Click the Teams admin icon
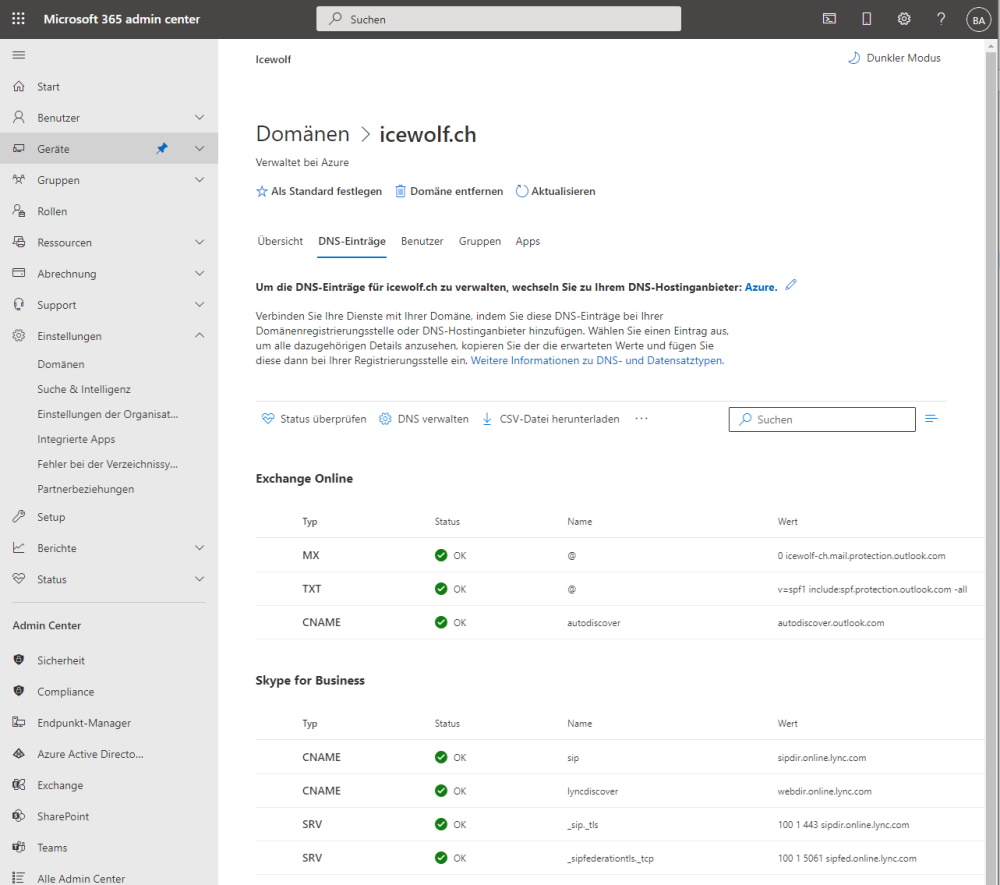Screen dimensions: 1000x885 click(x=19, y=847)
